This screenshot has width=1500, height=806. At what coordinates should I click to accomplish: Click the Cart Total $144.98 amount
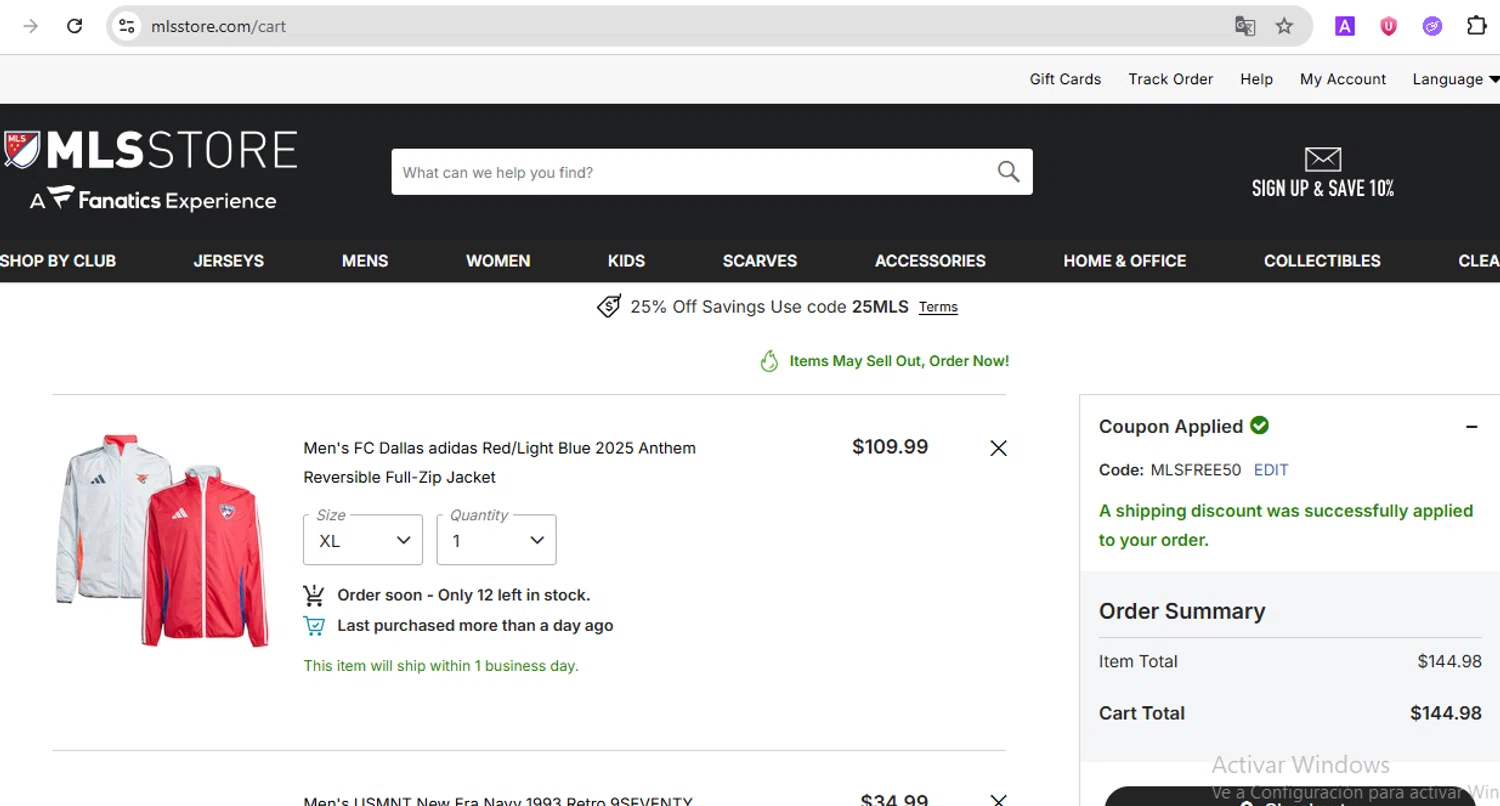[x=1446, y=713]
